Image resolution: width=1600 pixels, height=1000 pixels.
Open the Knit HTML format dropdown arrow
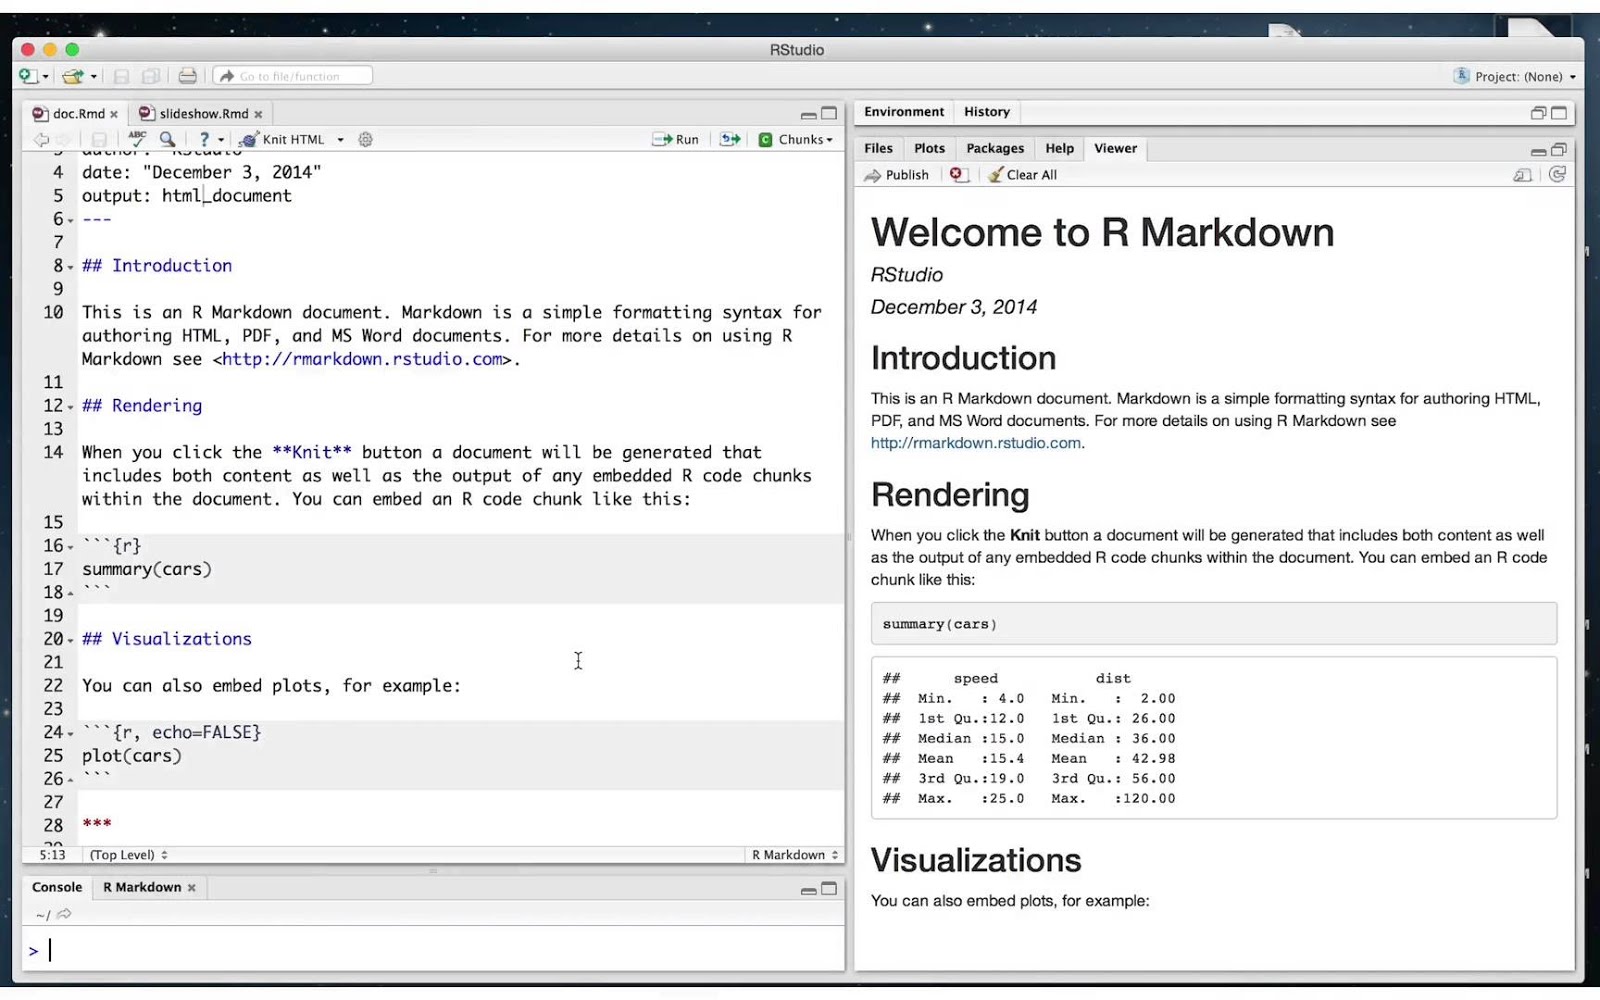point(340,139)
